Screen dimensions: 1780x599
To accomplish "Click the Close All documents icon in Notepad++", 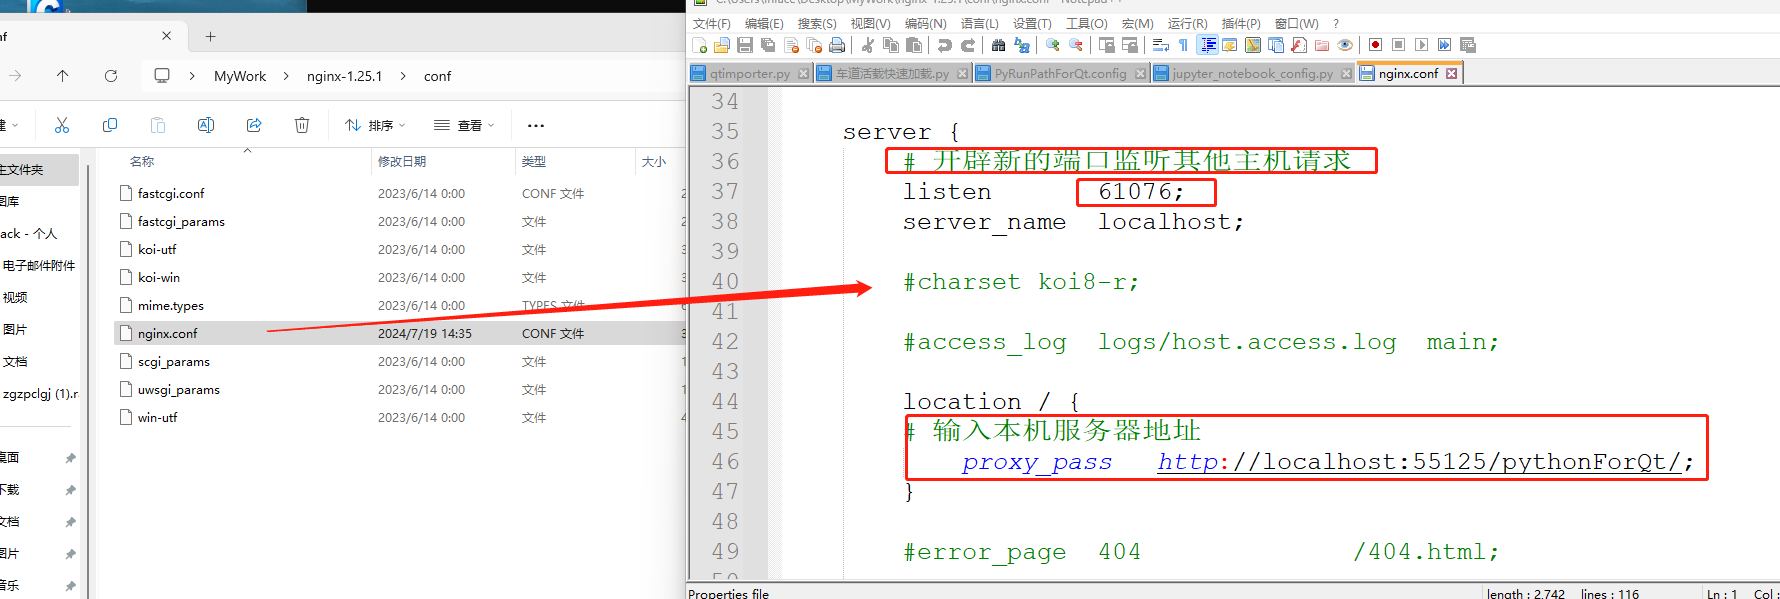I will tap(814, 45).
